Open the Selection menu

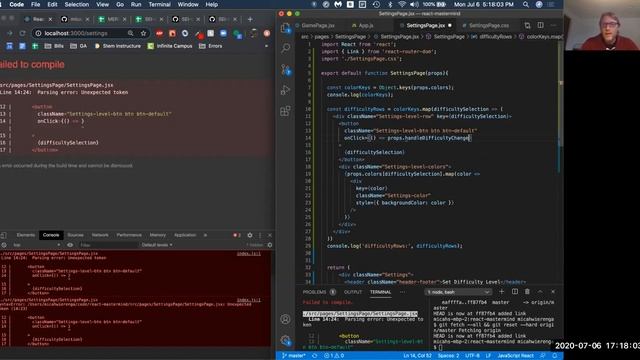[x=77, y=4]
